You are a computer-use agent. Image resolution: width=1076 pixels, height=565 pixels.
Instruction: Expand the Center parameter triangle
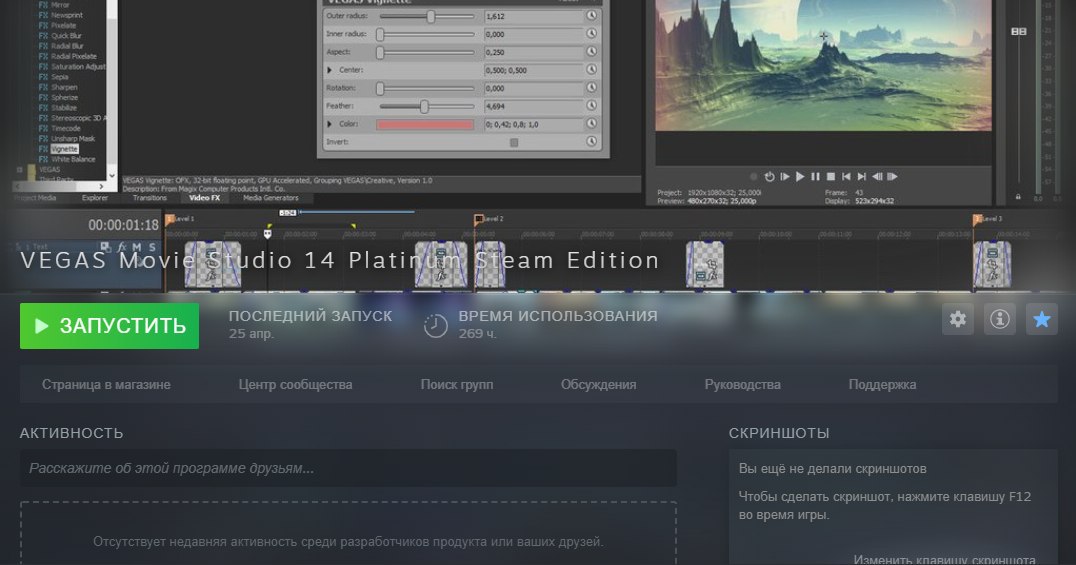(x=329, y=70)
